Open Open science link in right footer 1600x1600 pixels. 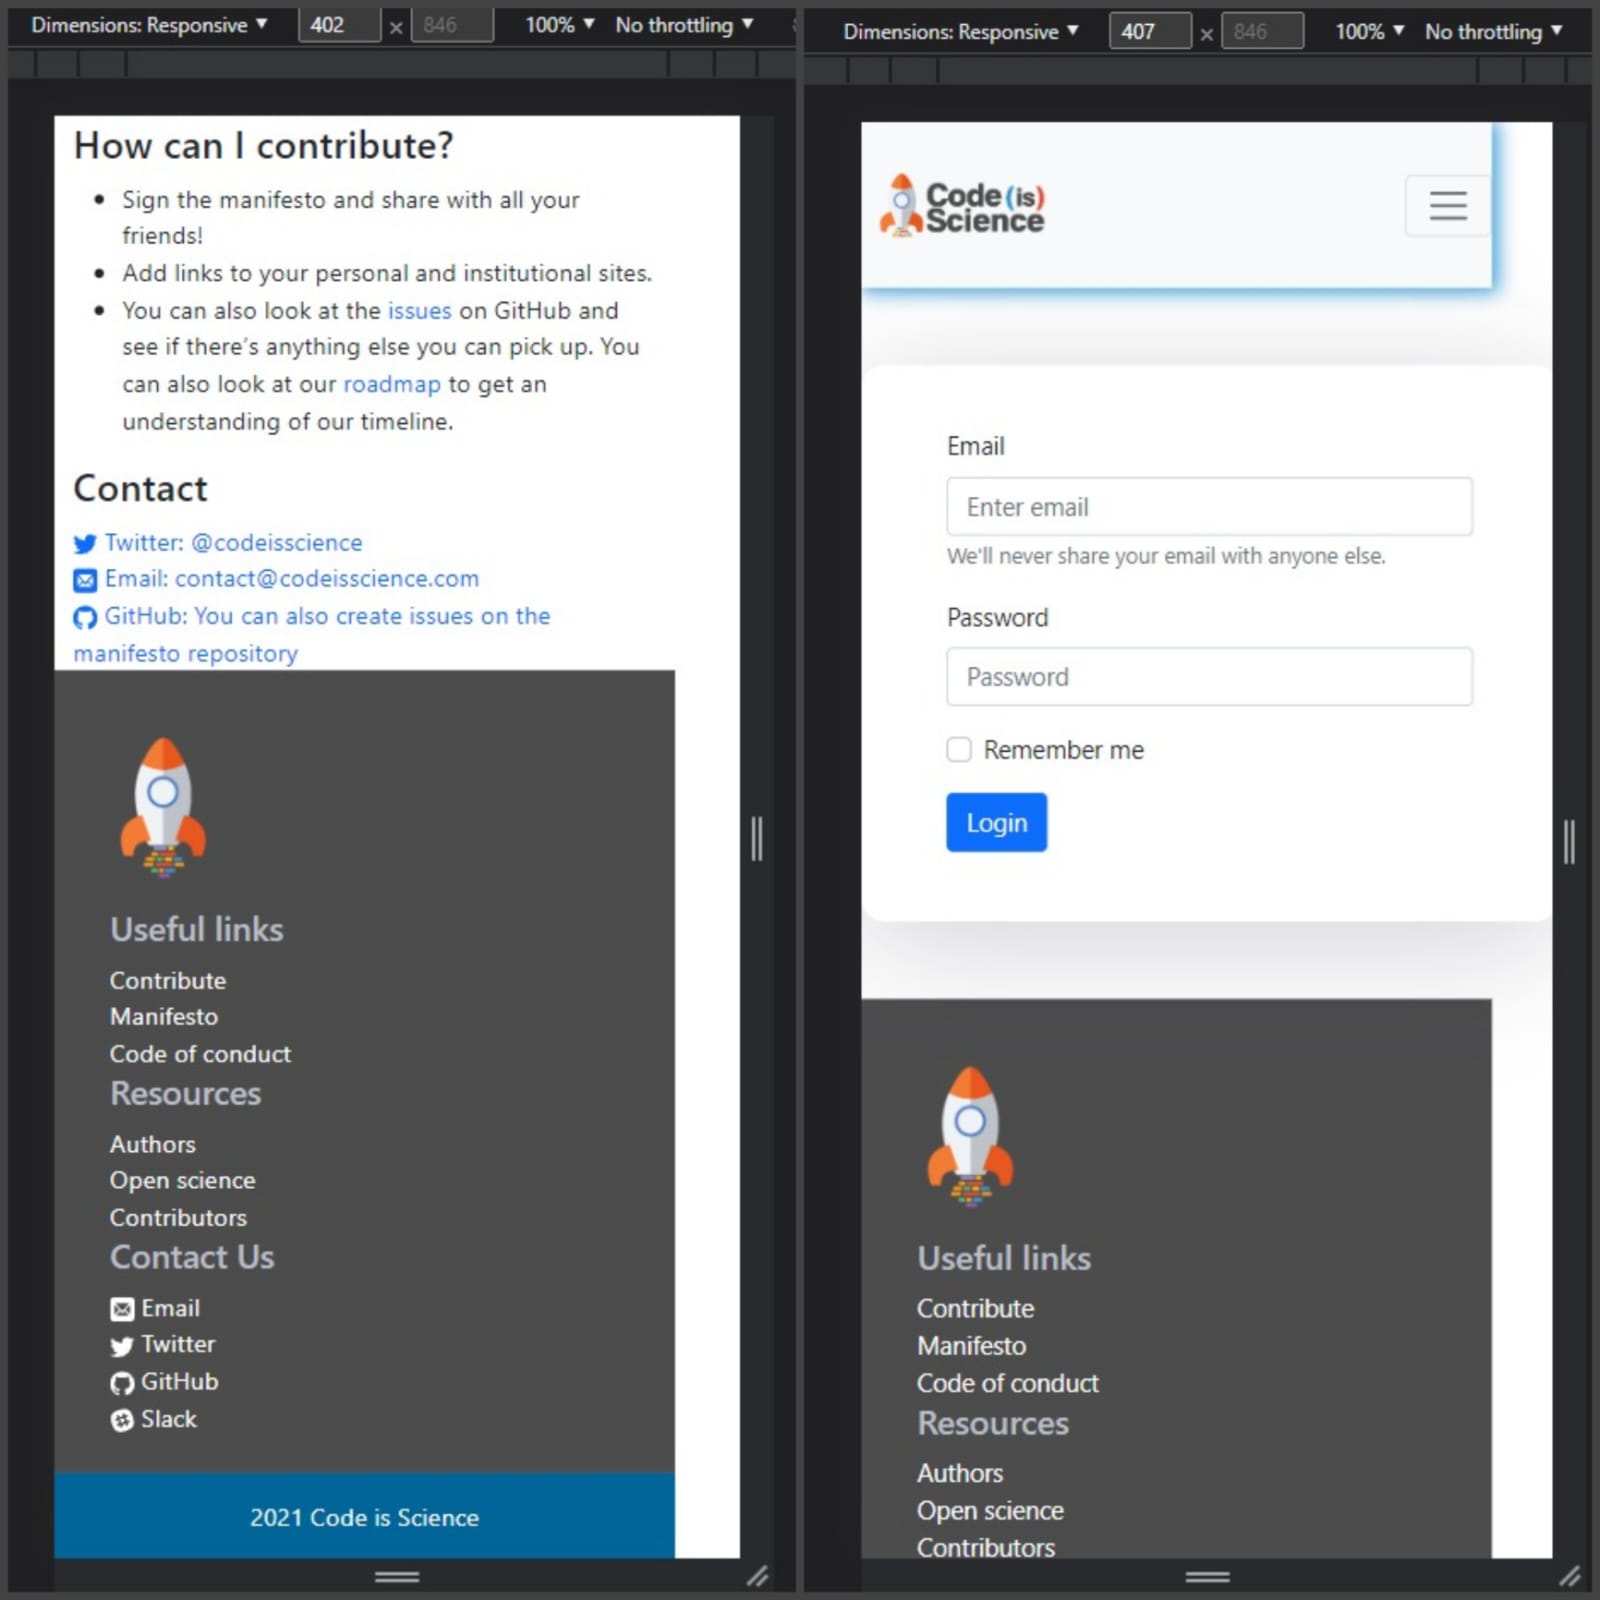pos(990,1511)
